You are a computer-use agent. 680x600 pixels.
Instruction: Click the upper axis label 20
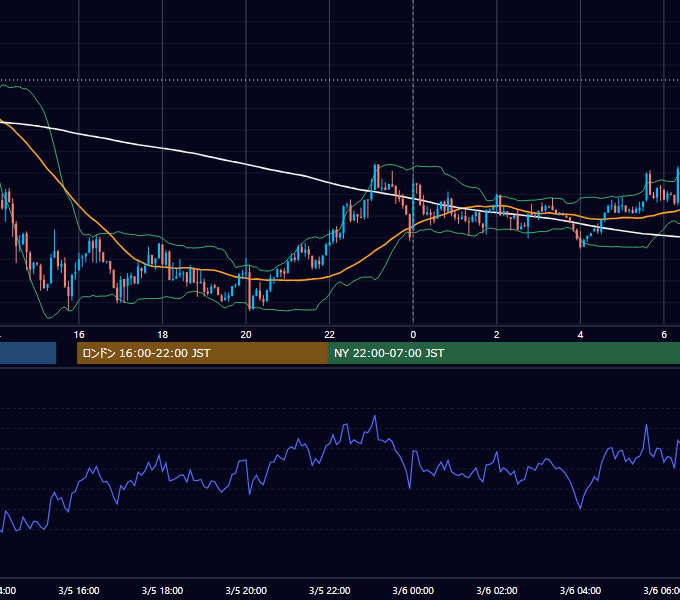246,335
